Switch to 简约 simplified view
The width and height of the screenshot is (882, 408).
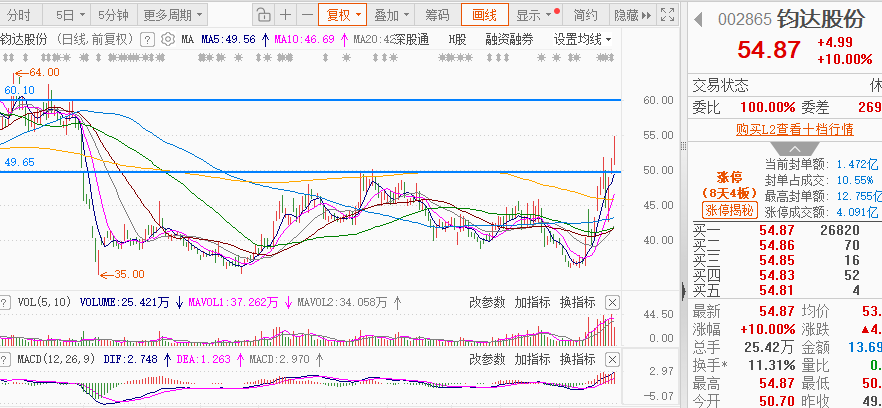click(586, 15)
